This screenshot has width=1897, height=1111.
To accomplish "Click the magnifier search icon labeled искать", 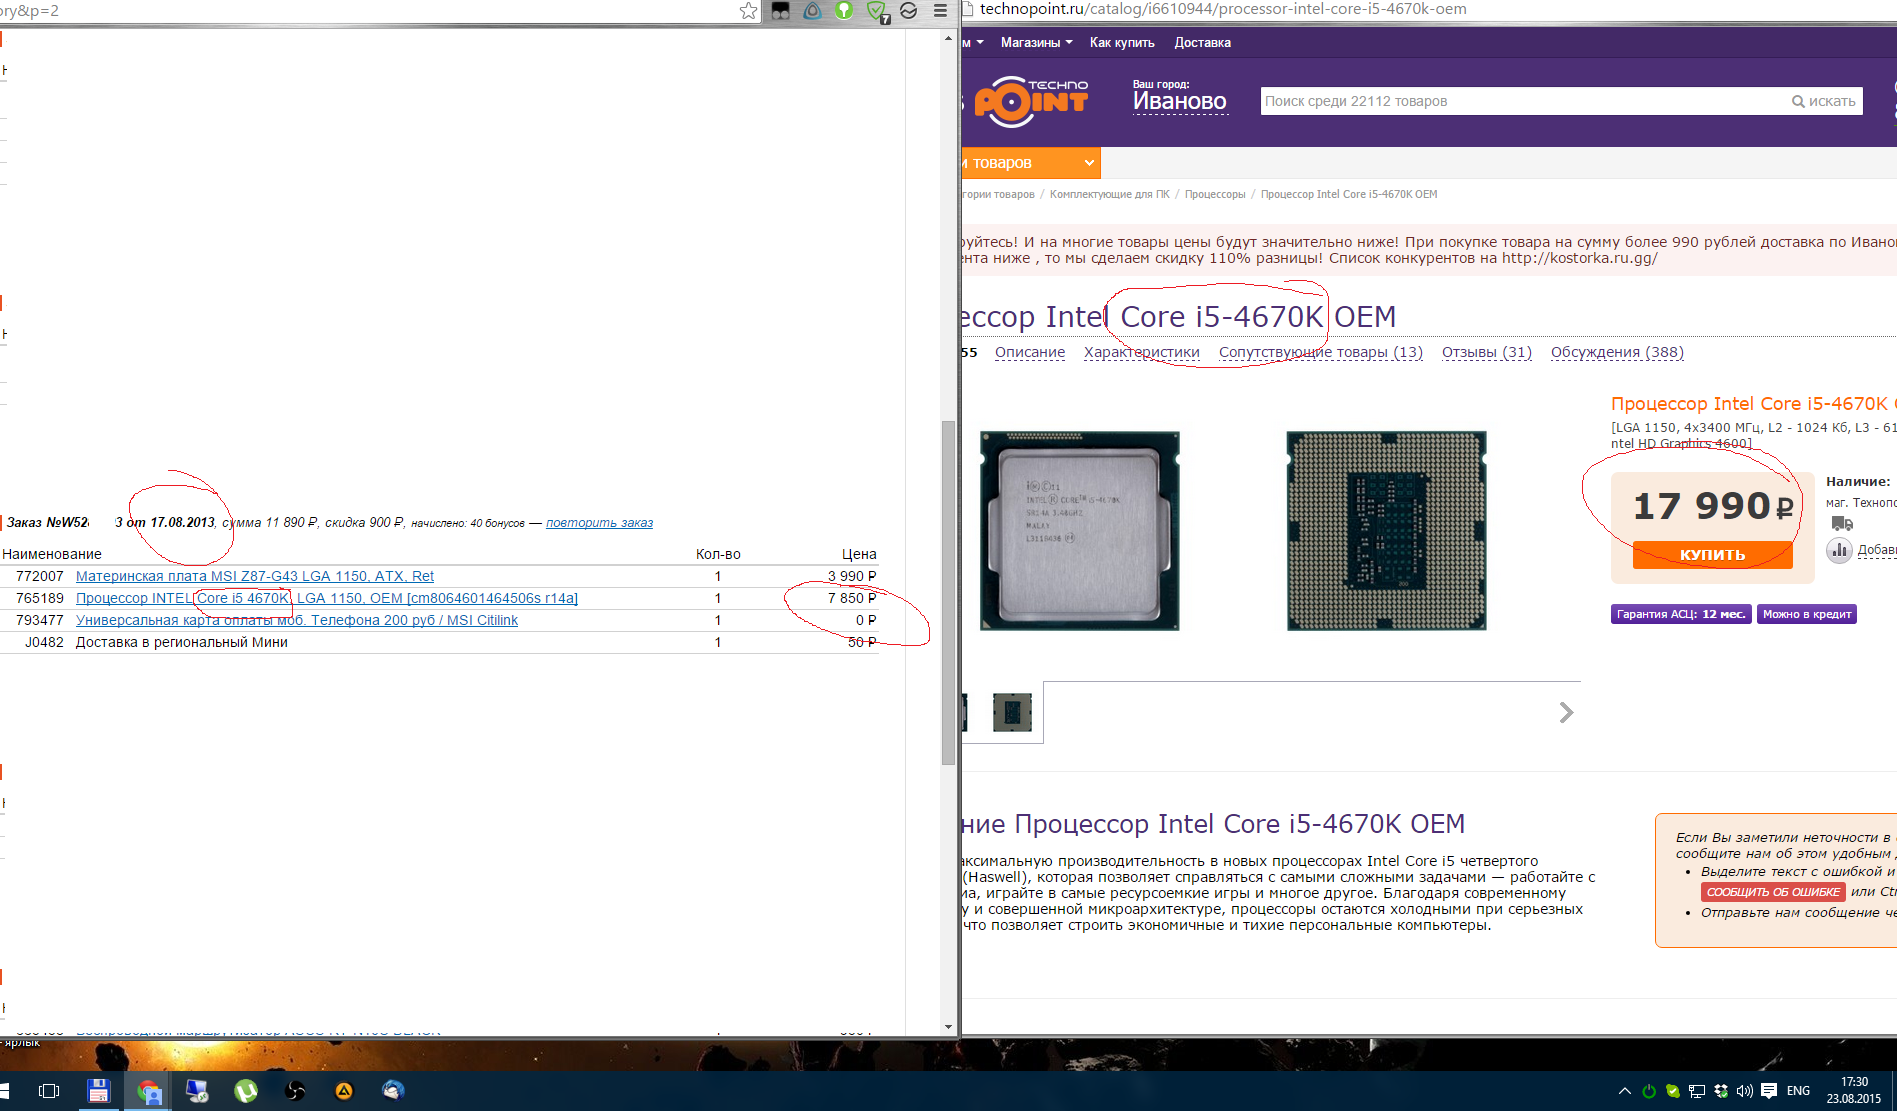I will [1824, 101].
